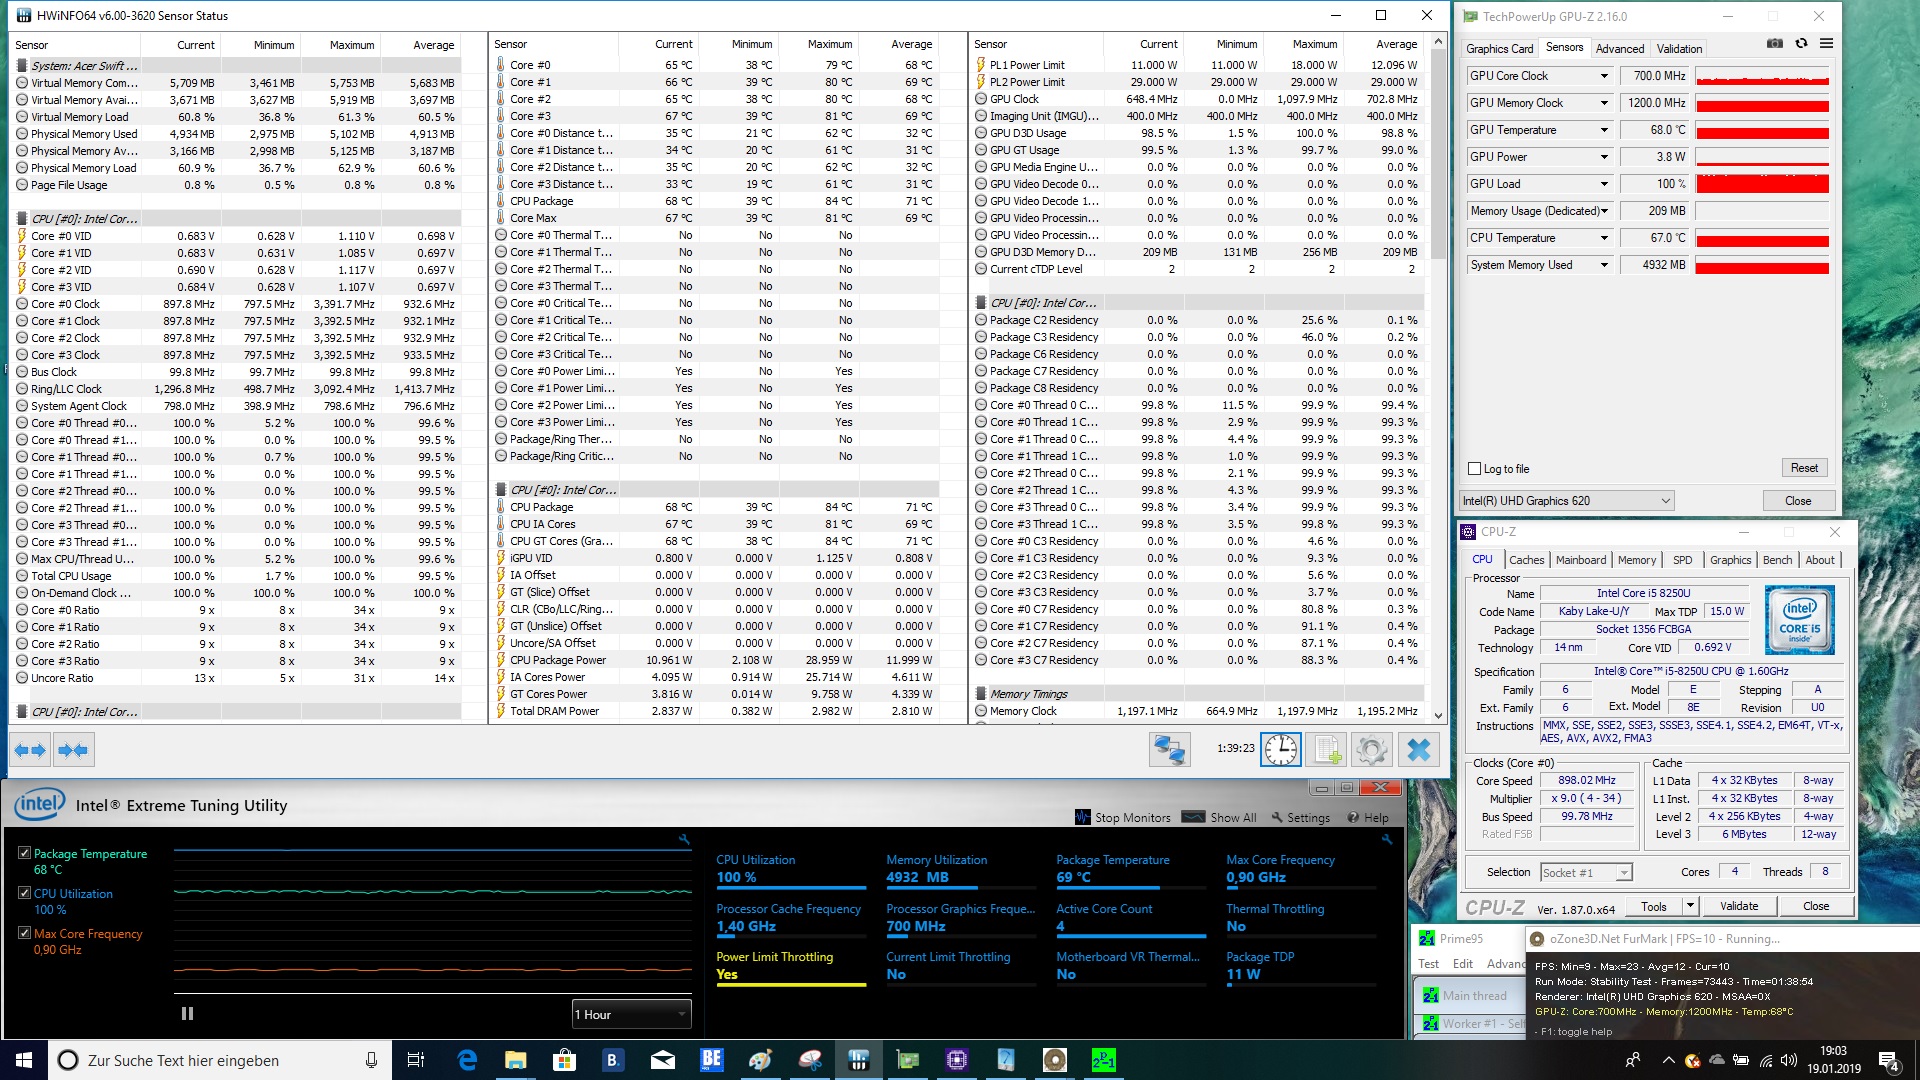Click the HWiNFO clock reset icon
Image resolution: width=1920 pixels, height=1080 pixels.
(x=1281, y=749)
